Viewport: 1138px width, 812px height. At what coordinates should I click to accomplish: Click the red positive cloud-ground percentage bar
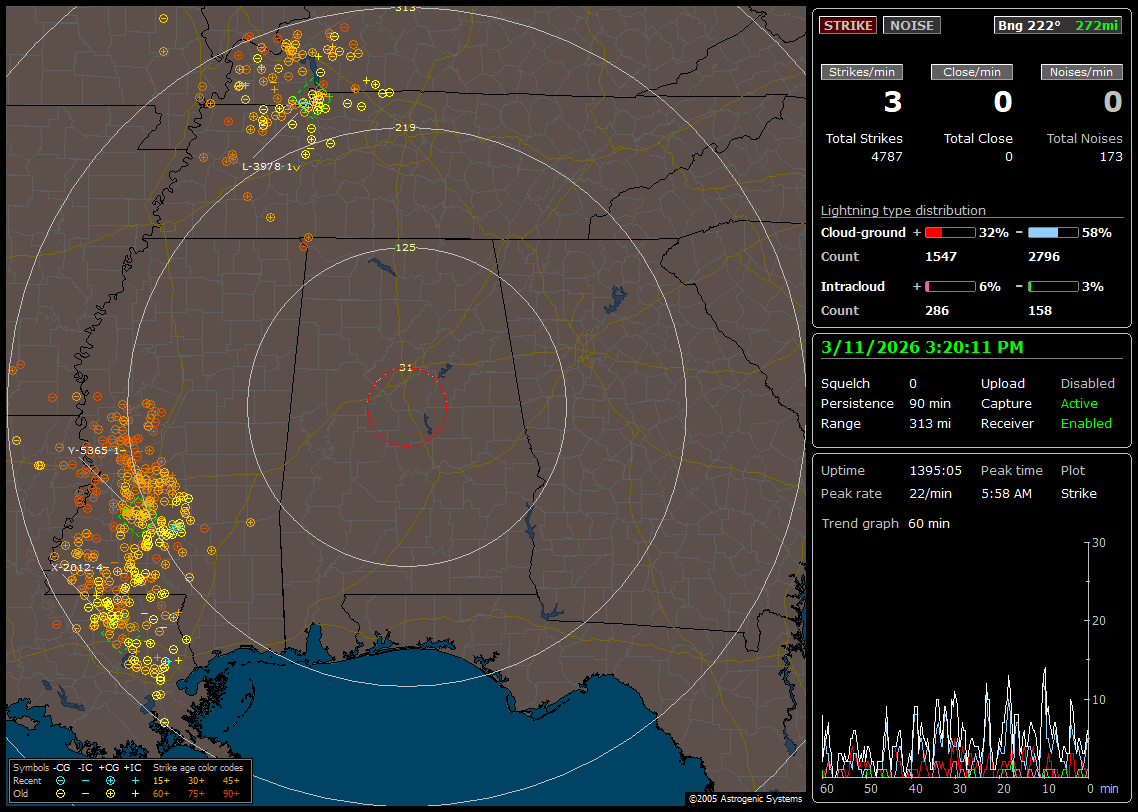(x=949, y=232)
